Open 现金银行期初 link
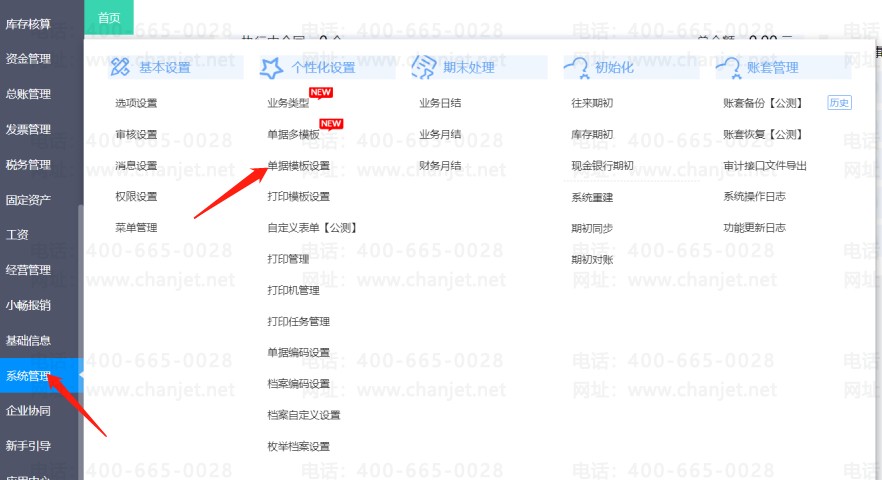The image size is (882, 480). pyautogui.click(x=602, y=165)
